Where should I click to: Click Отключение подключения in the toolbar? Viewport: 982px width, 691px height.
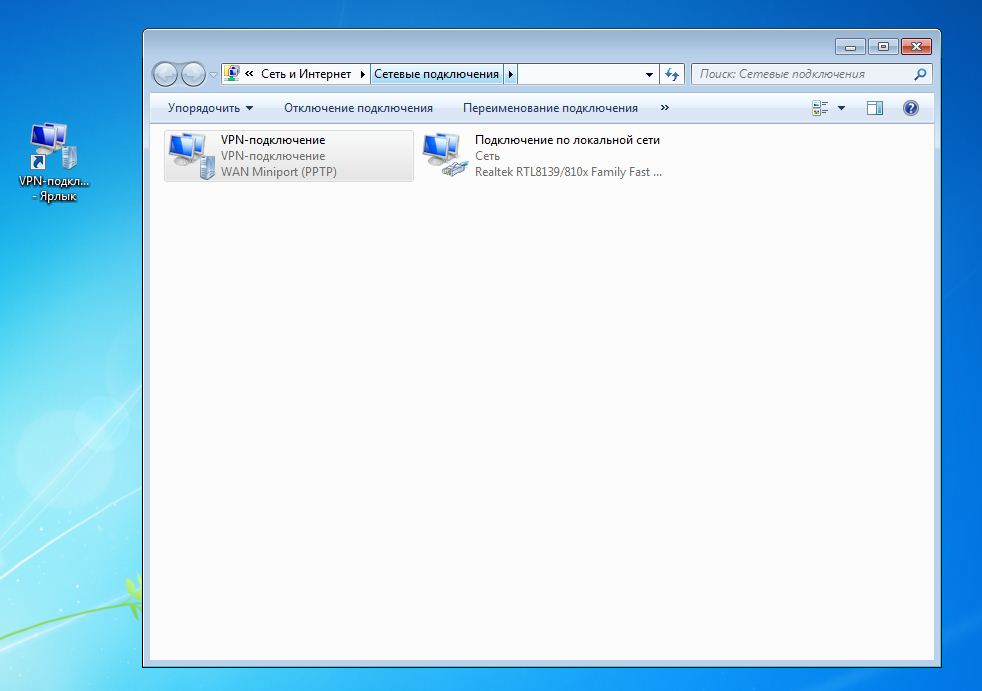358,108
